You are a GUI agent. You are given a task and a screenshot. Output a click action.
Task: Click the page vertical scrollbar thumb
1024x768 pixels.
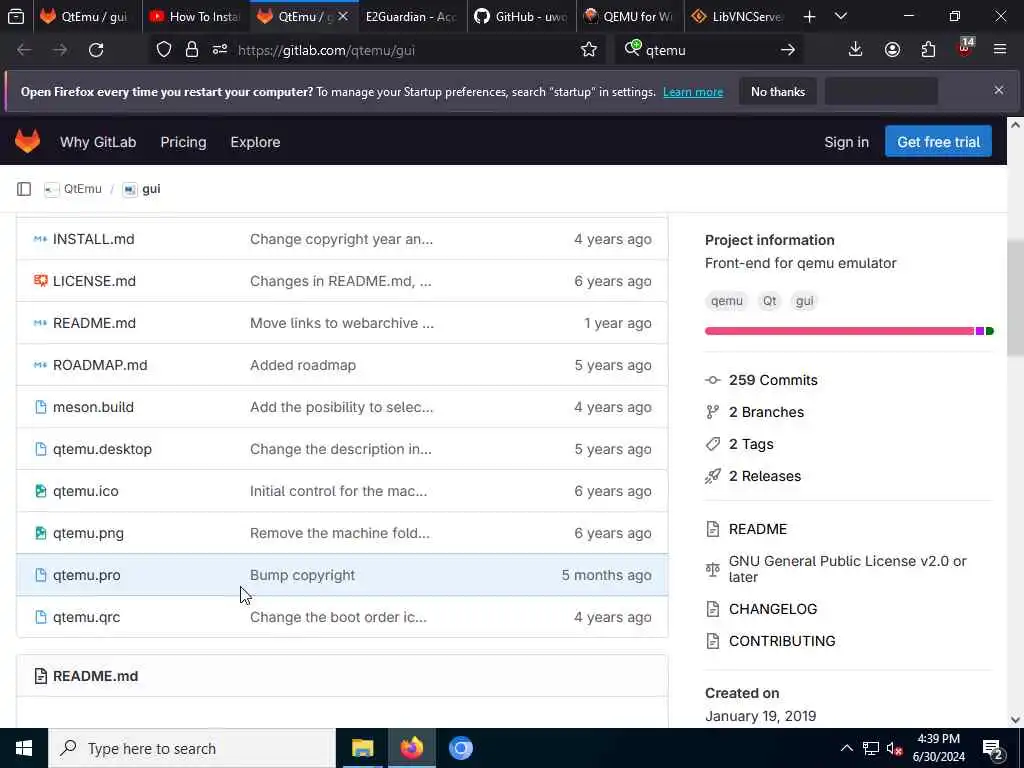(1015, 298)
